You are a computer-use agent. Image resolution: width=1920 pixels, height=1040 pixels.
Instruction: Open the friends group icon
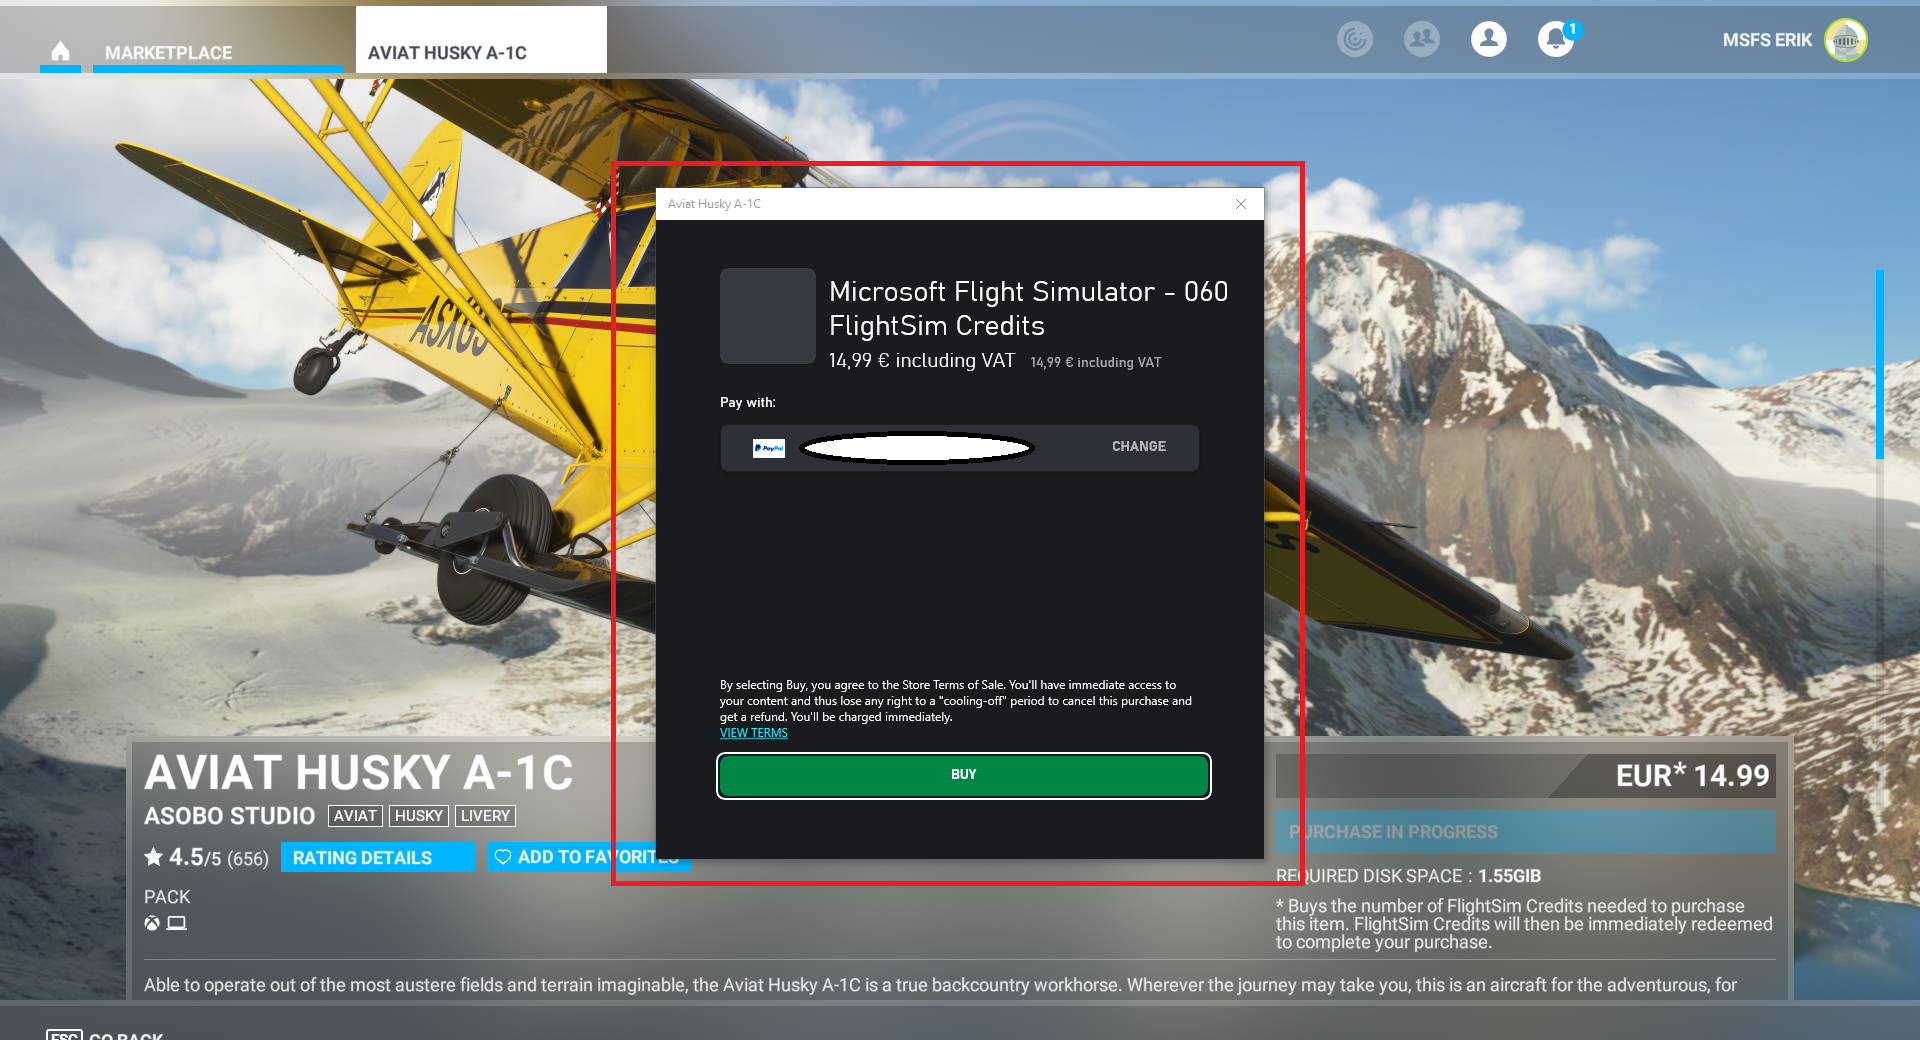1421,40
